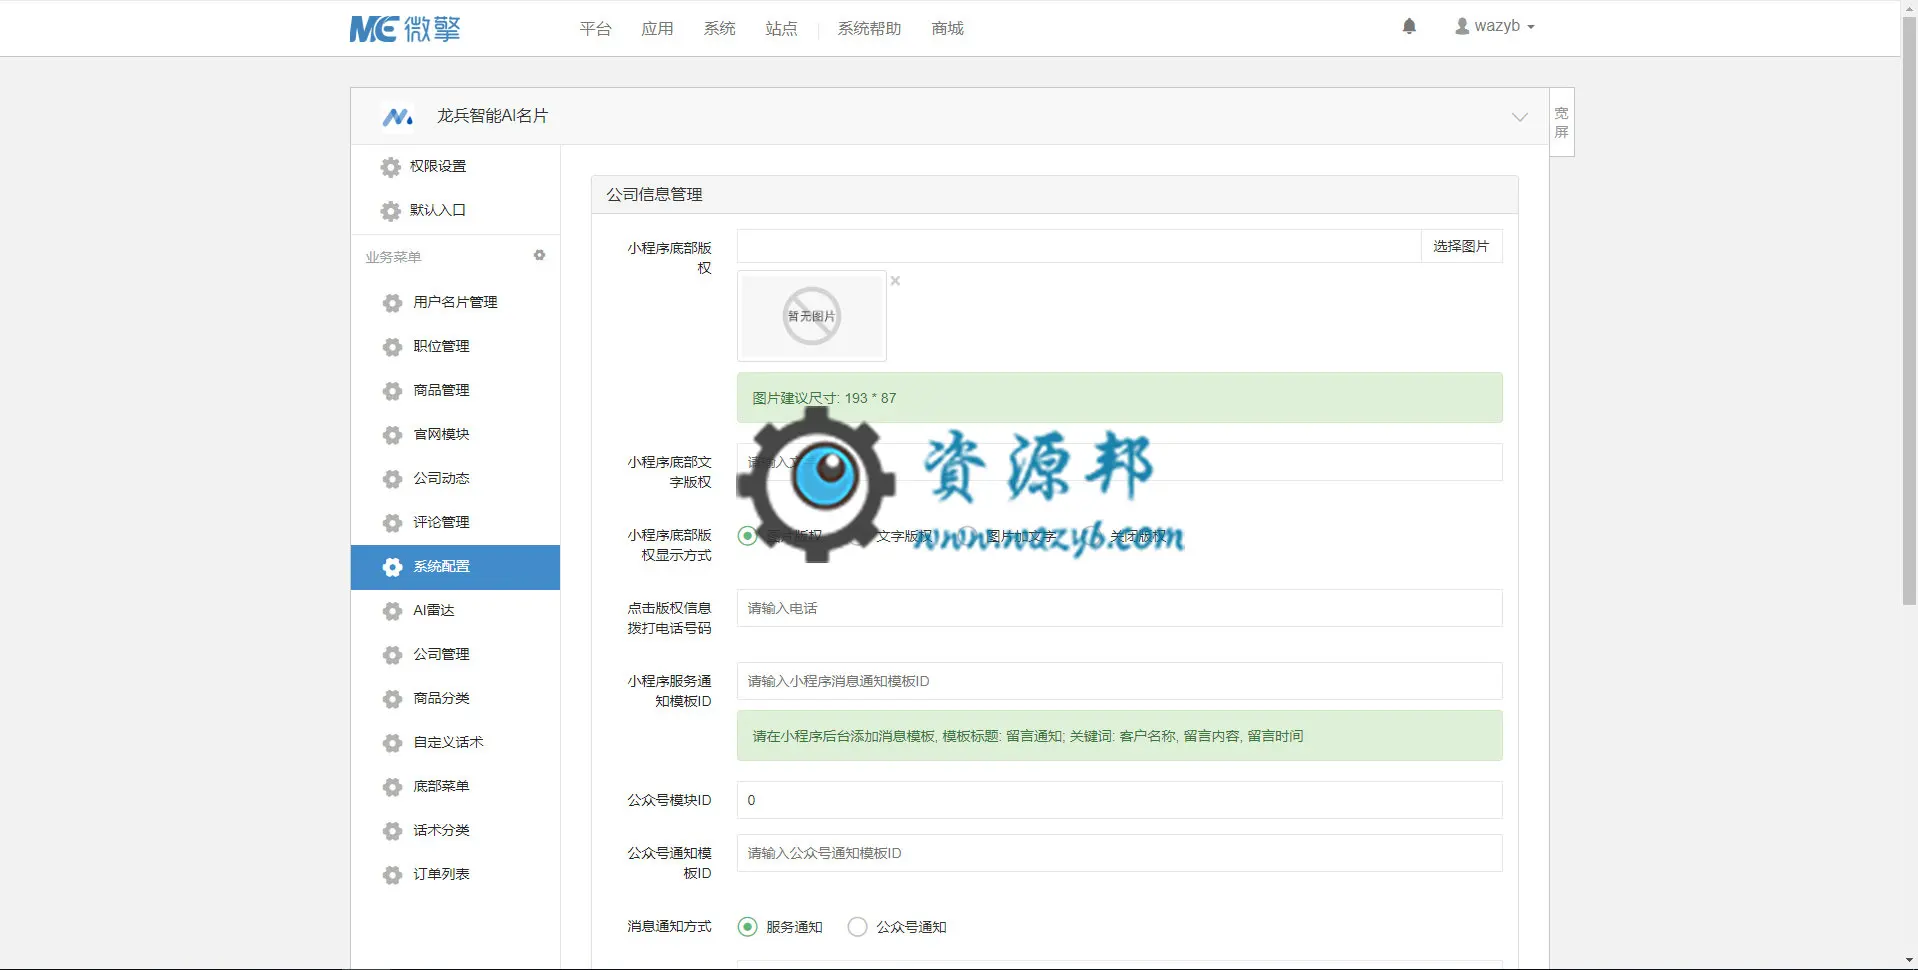Select the first copyright display radio option
Image resolution: width=1918 pixels, height=970 pixels.
747,536
